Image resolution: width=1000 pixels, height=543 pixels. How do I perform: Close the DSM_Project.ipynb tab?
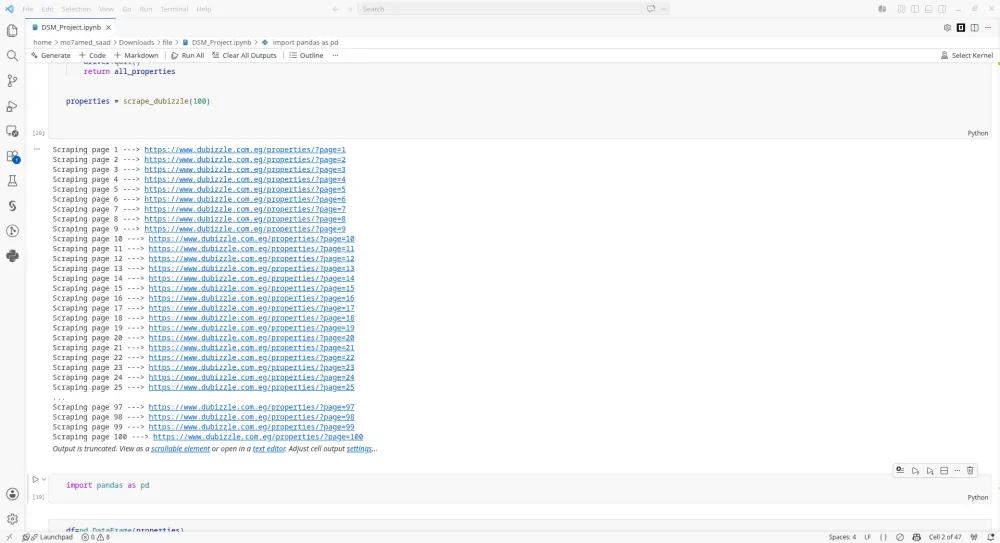(x=108, y=27)
